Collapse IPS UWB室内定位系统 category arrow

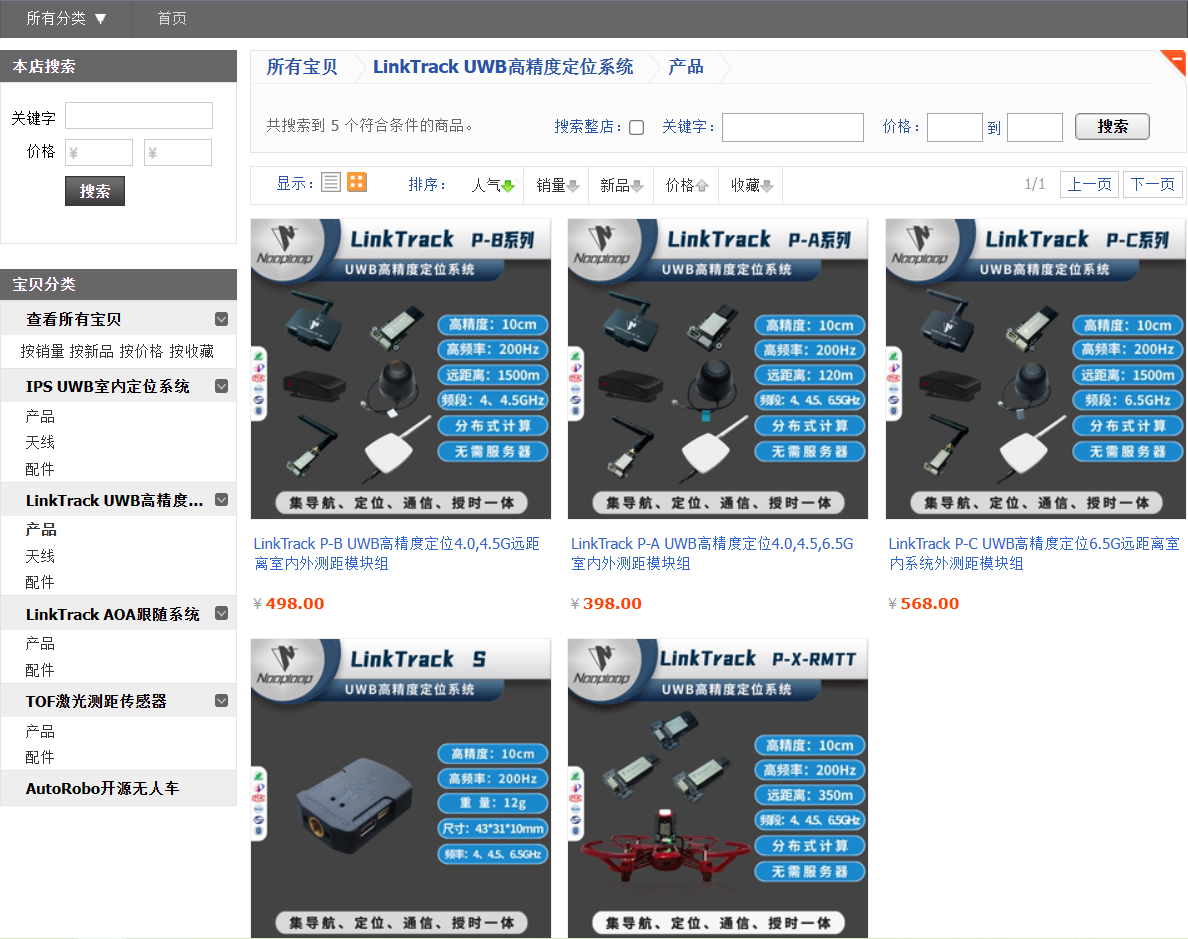(x=221, y=387)
